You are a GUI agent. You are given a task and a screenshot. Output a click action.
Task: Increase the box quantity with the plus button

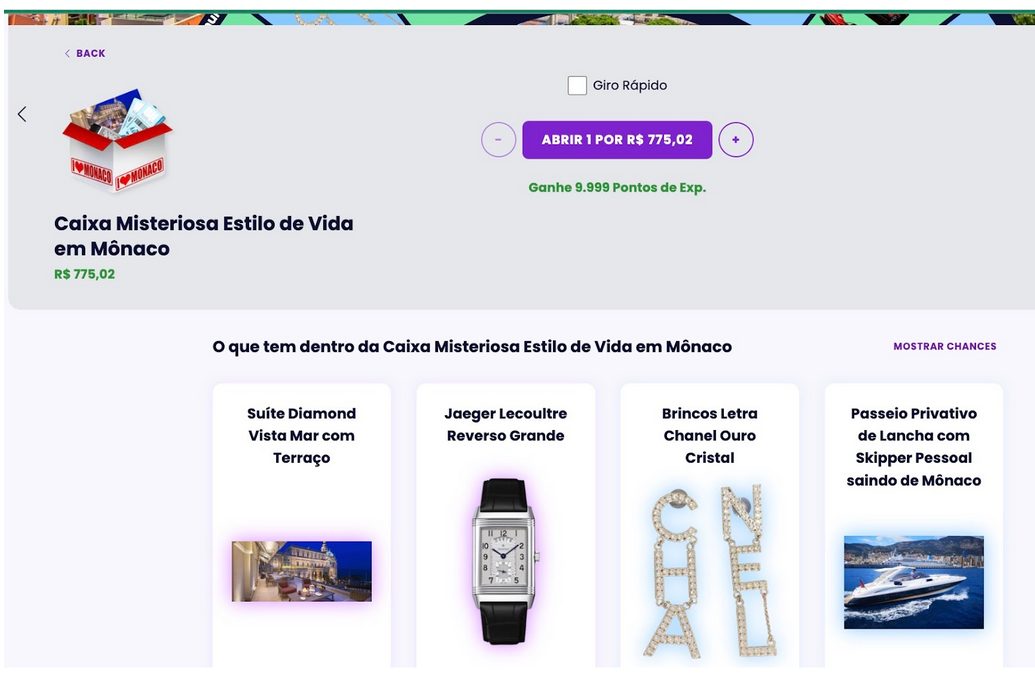(735, 140)
